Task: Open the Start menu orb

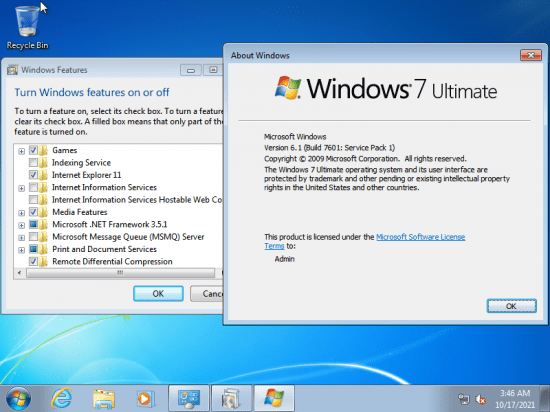Action: pos(18,399)
